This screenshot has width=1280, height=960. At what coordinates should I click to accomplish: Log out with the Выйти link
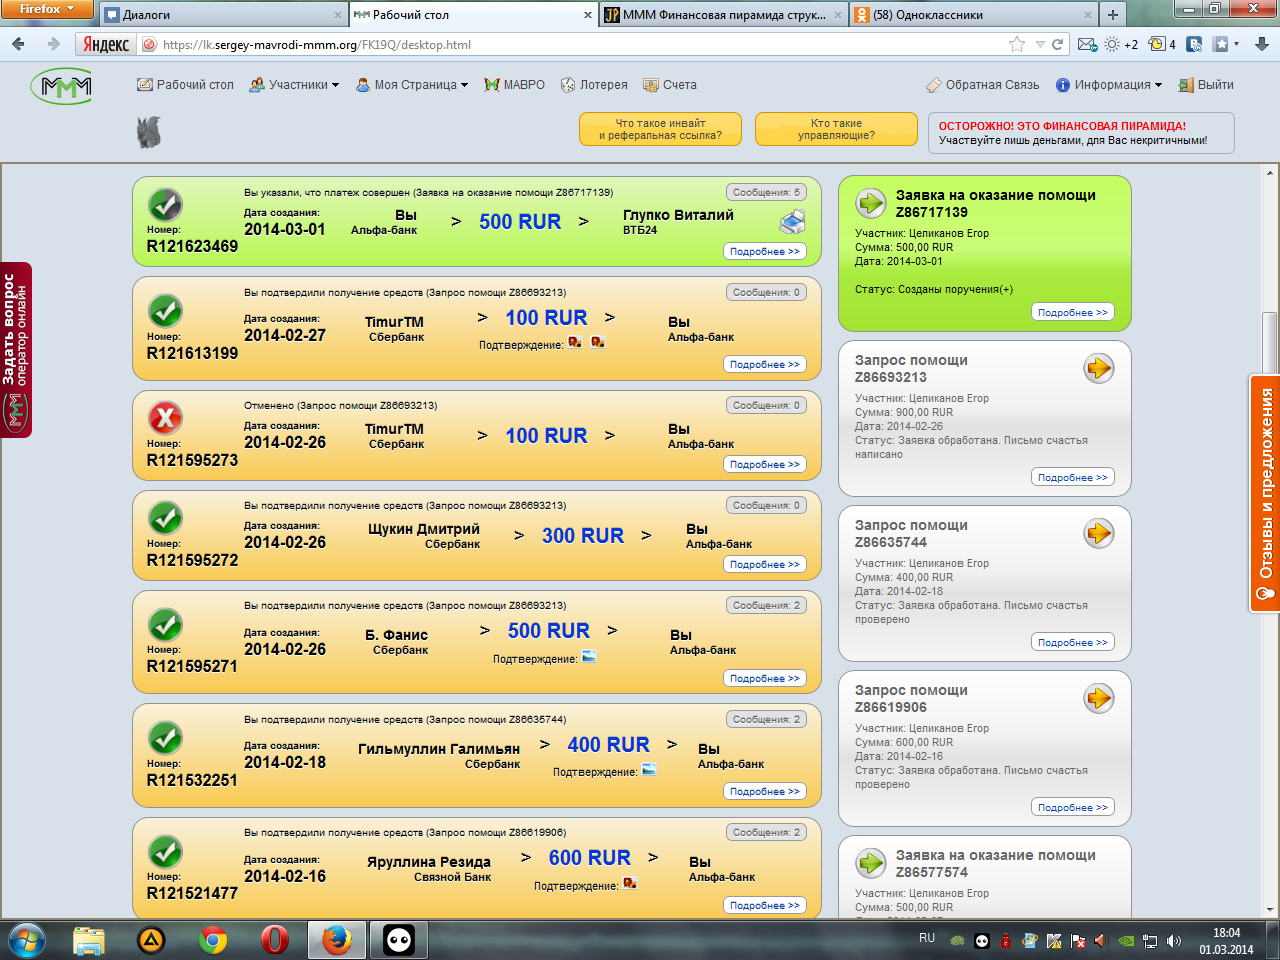coord(1206,85)
